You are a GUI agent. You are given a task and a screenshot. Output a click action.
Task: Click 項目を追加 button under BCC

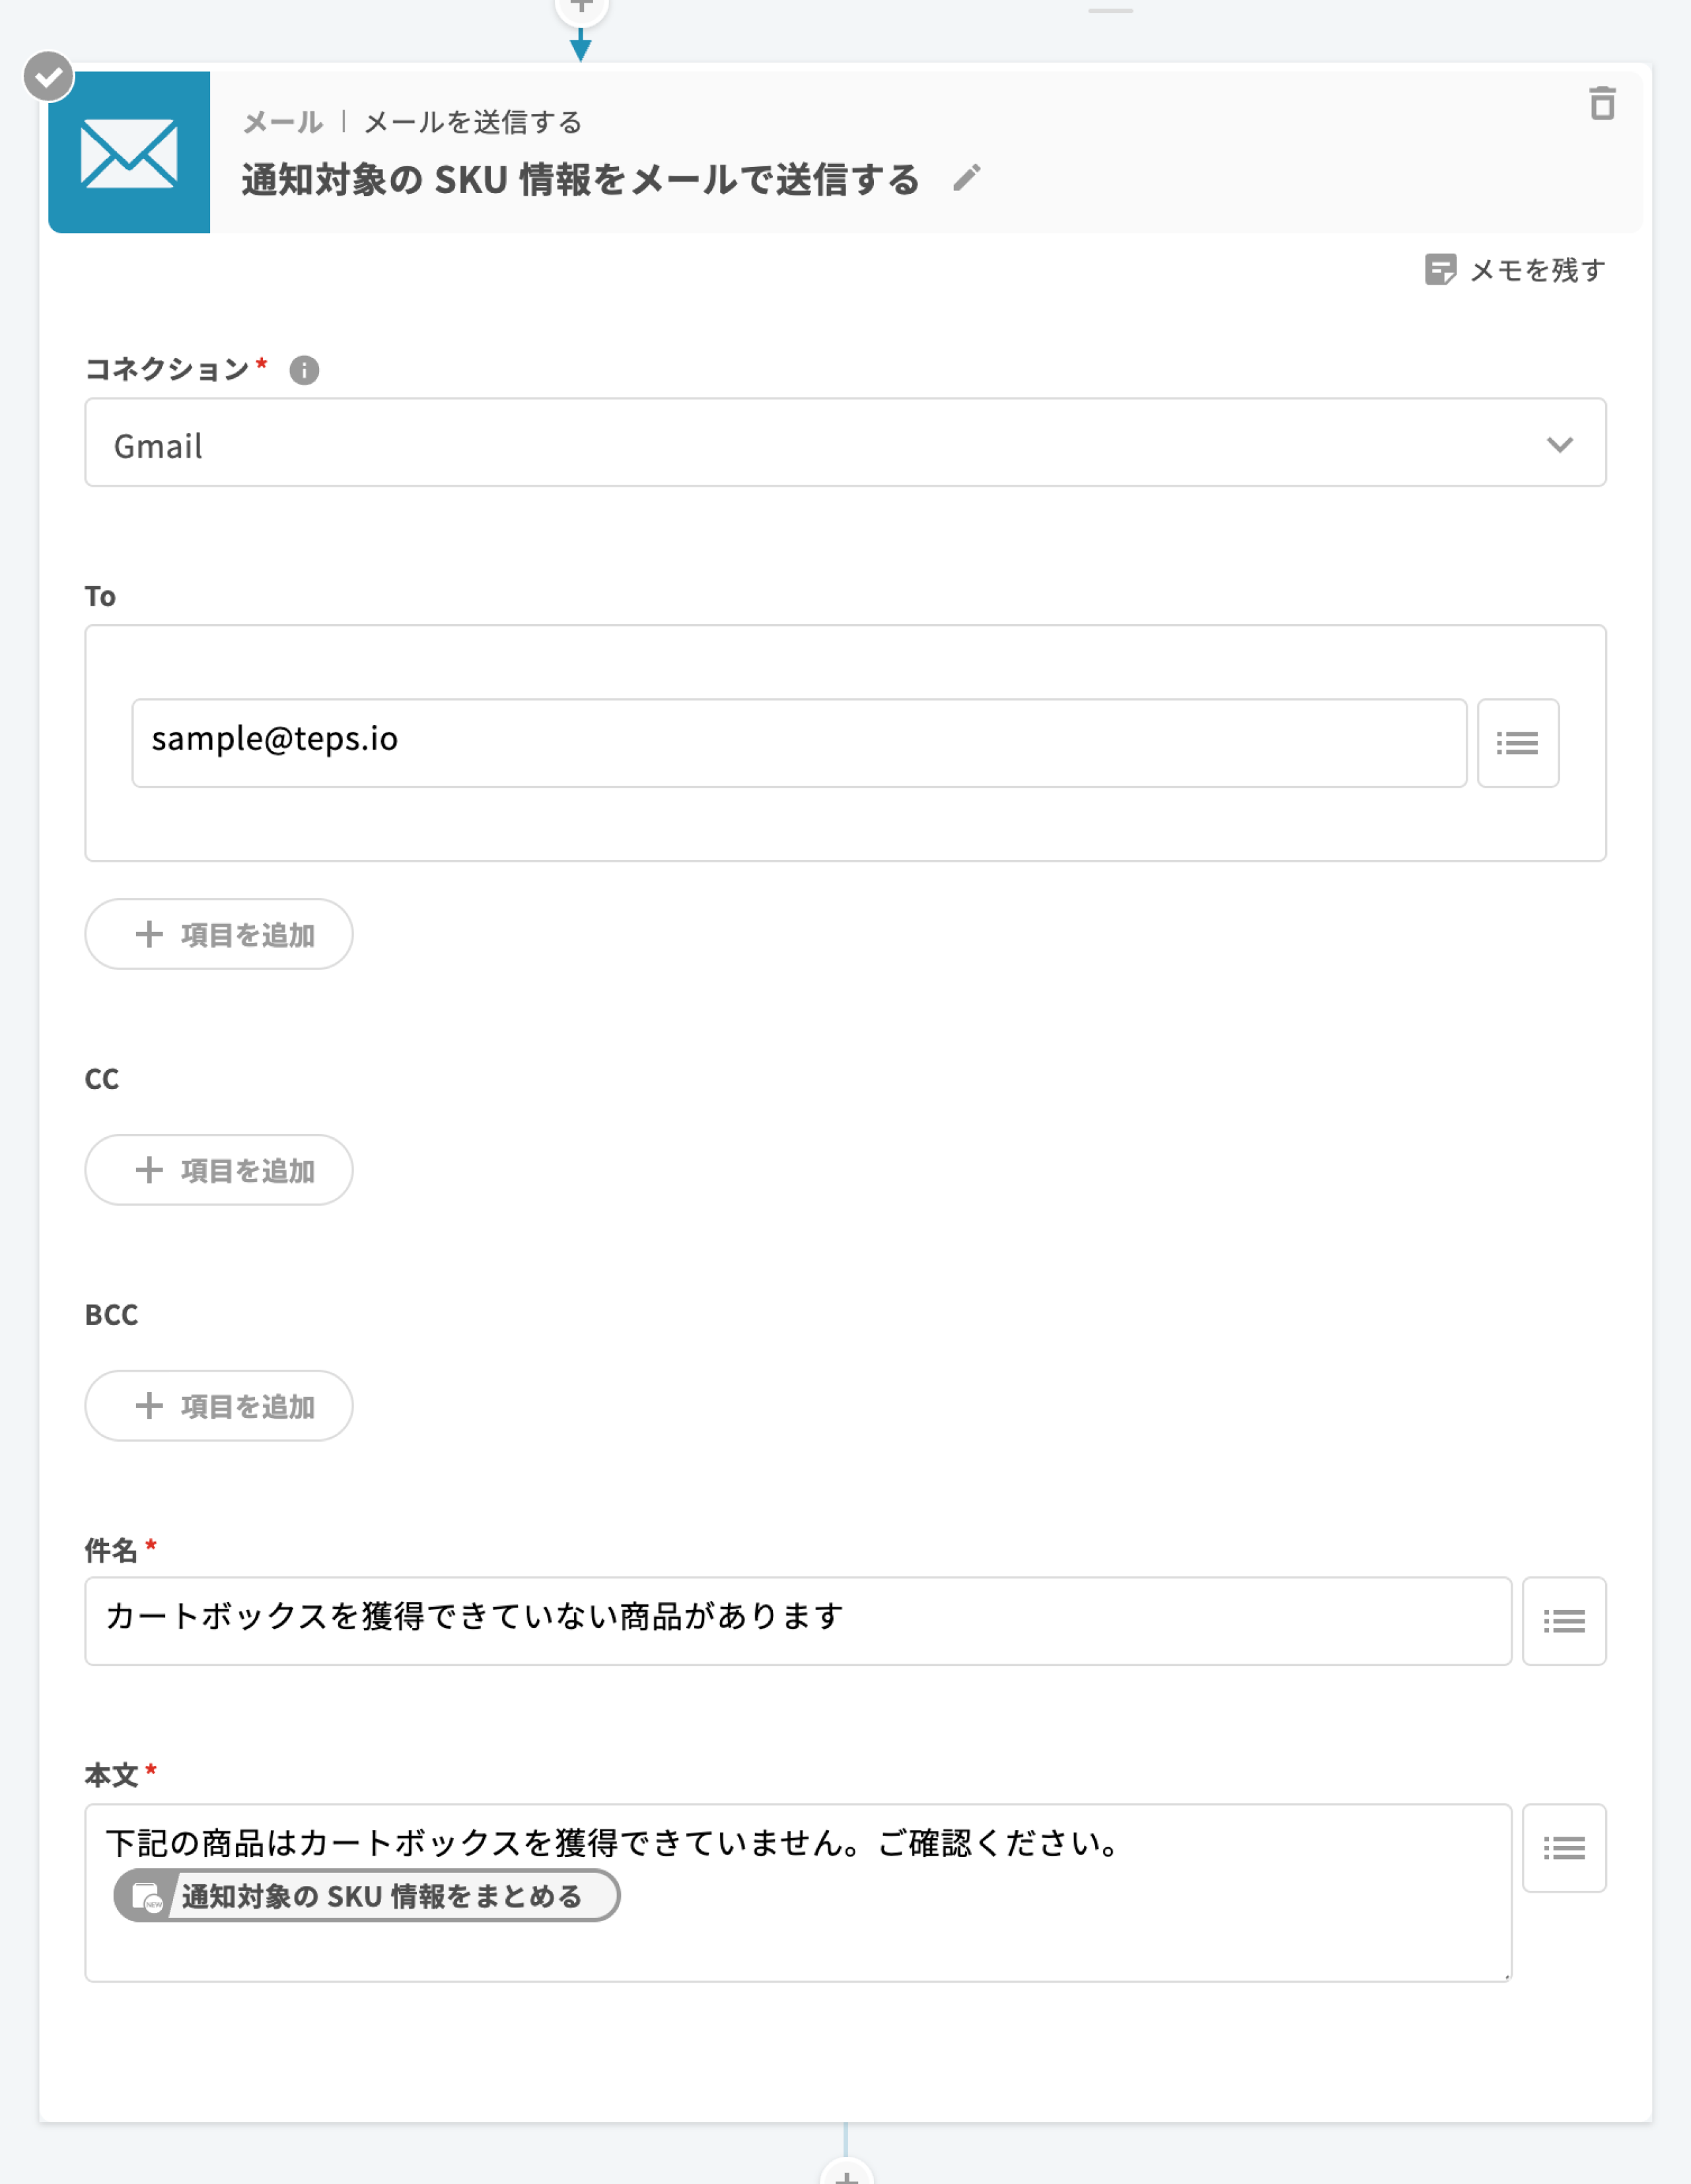219,1406
